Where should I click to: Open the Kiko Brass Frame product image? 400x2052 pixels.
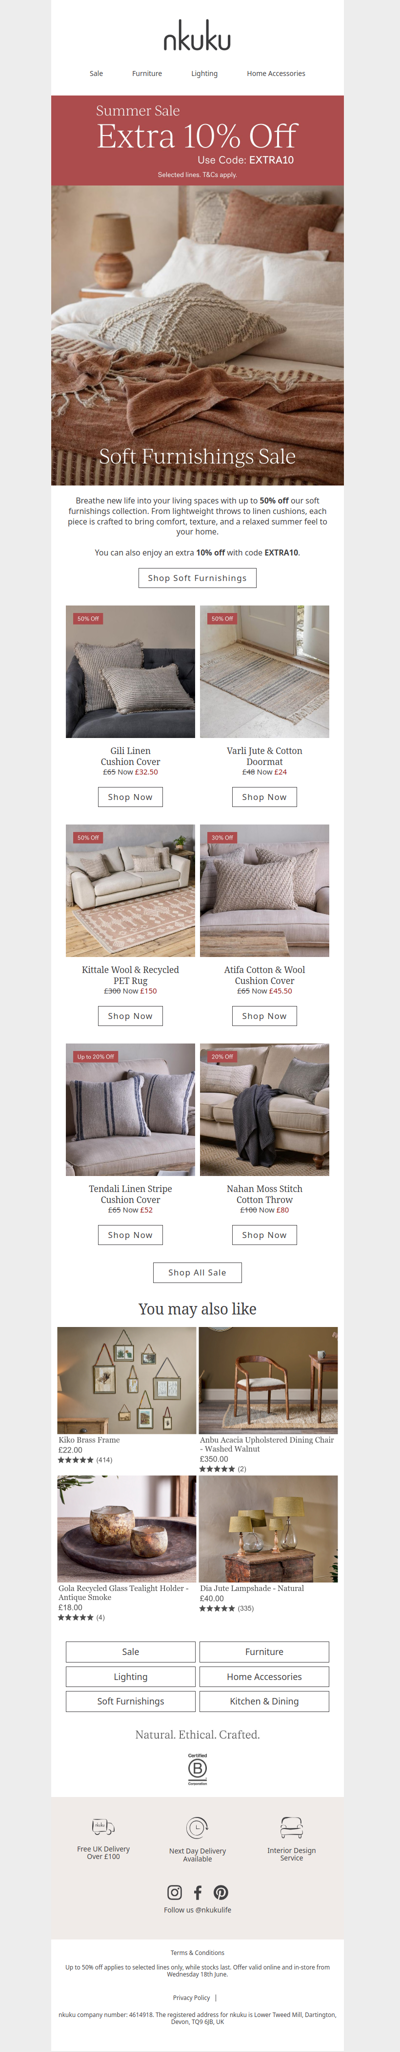[127, 1381]
